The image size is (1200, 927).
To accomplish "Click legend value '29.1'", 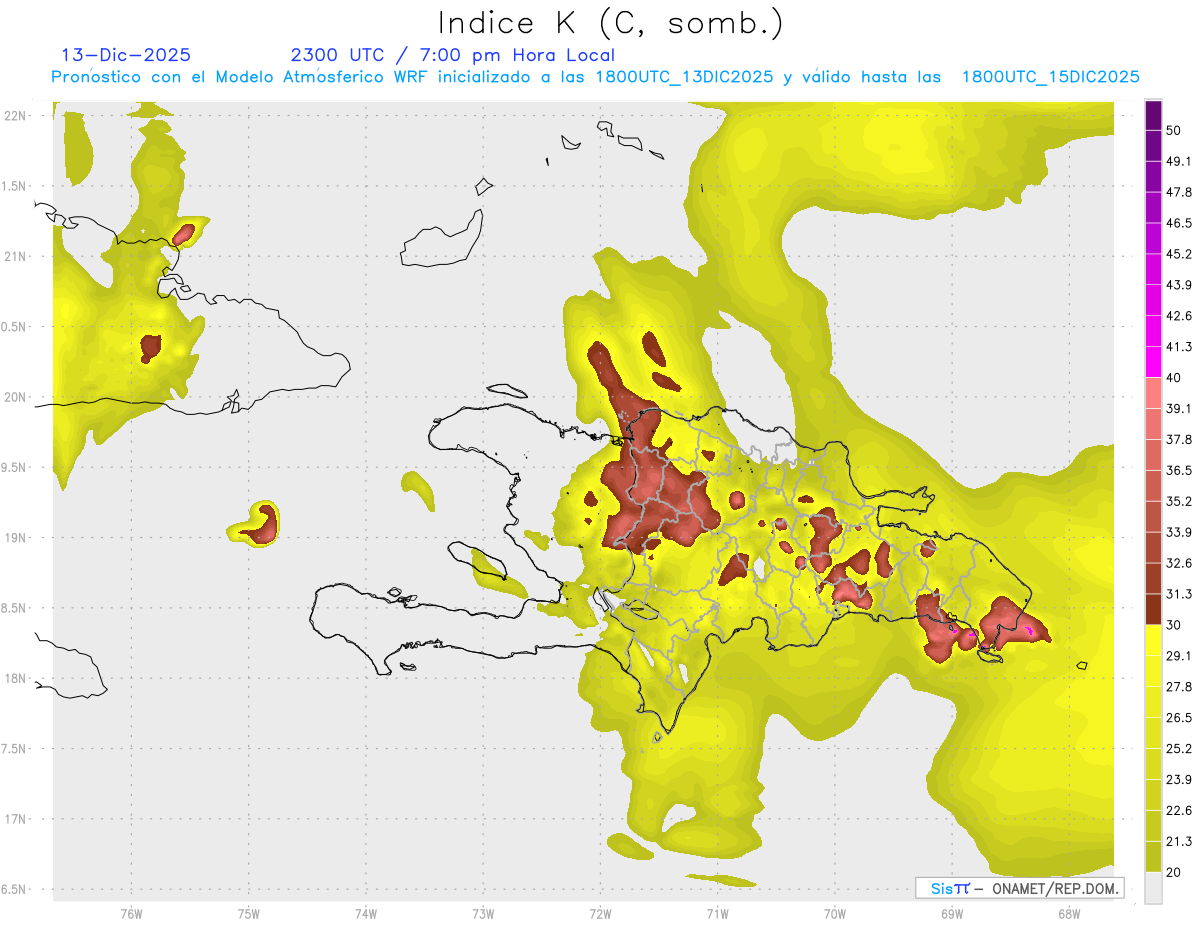I will 1178,656.
